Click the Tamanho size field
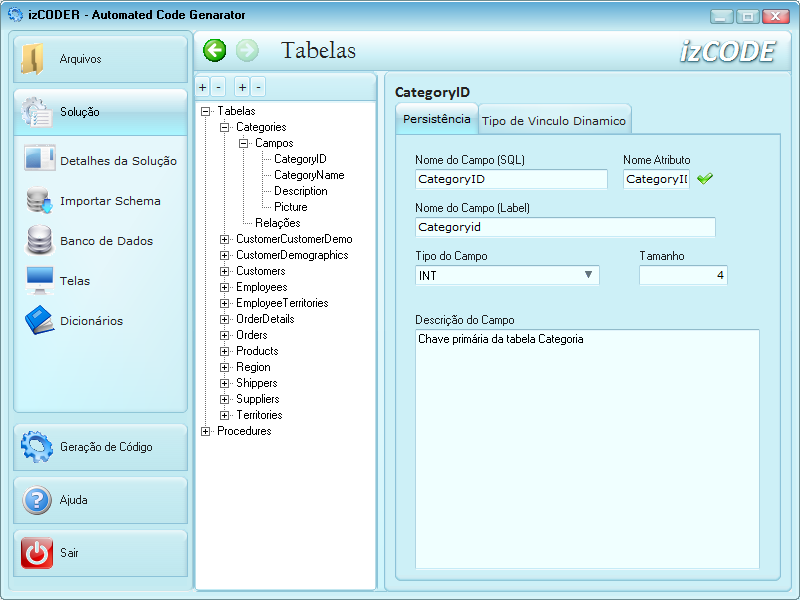 (683, 276)
